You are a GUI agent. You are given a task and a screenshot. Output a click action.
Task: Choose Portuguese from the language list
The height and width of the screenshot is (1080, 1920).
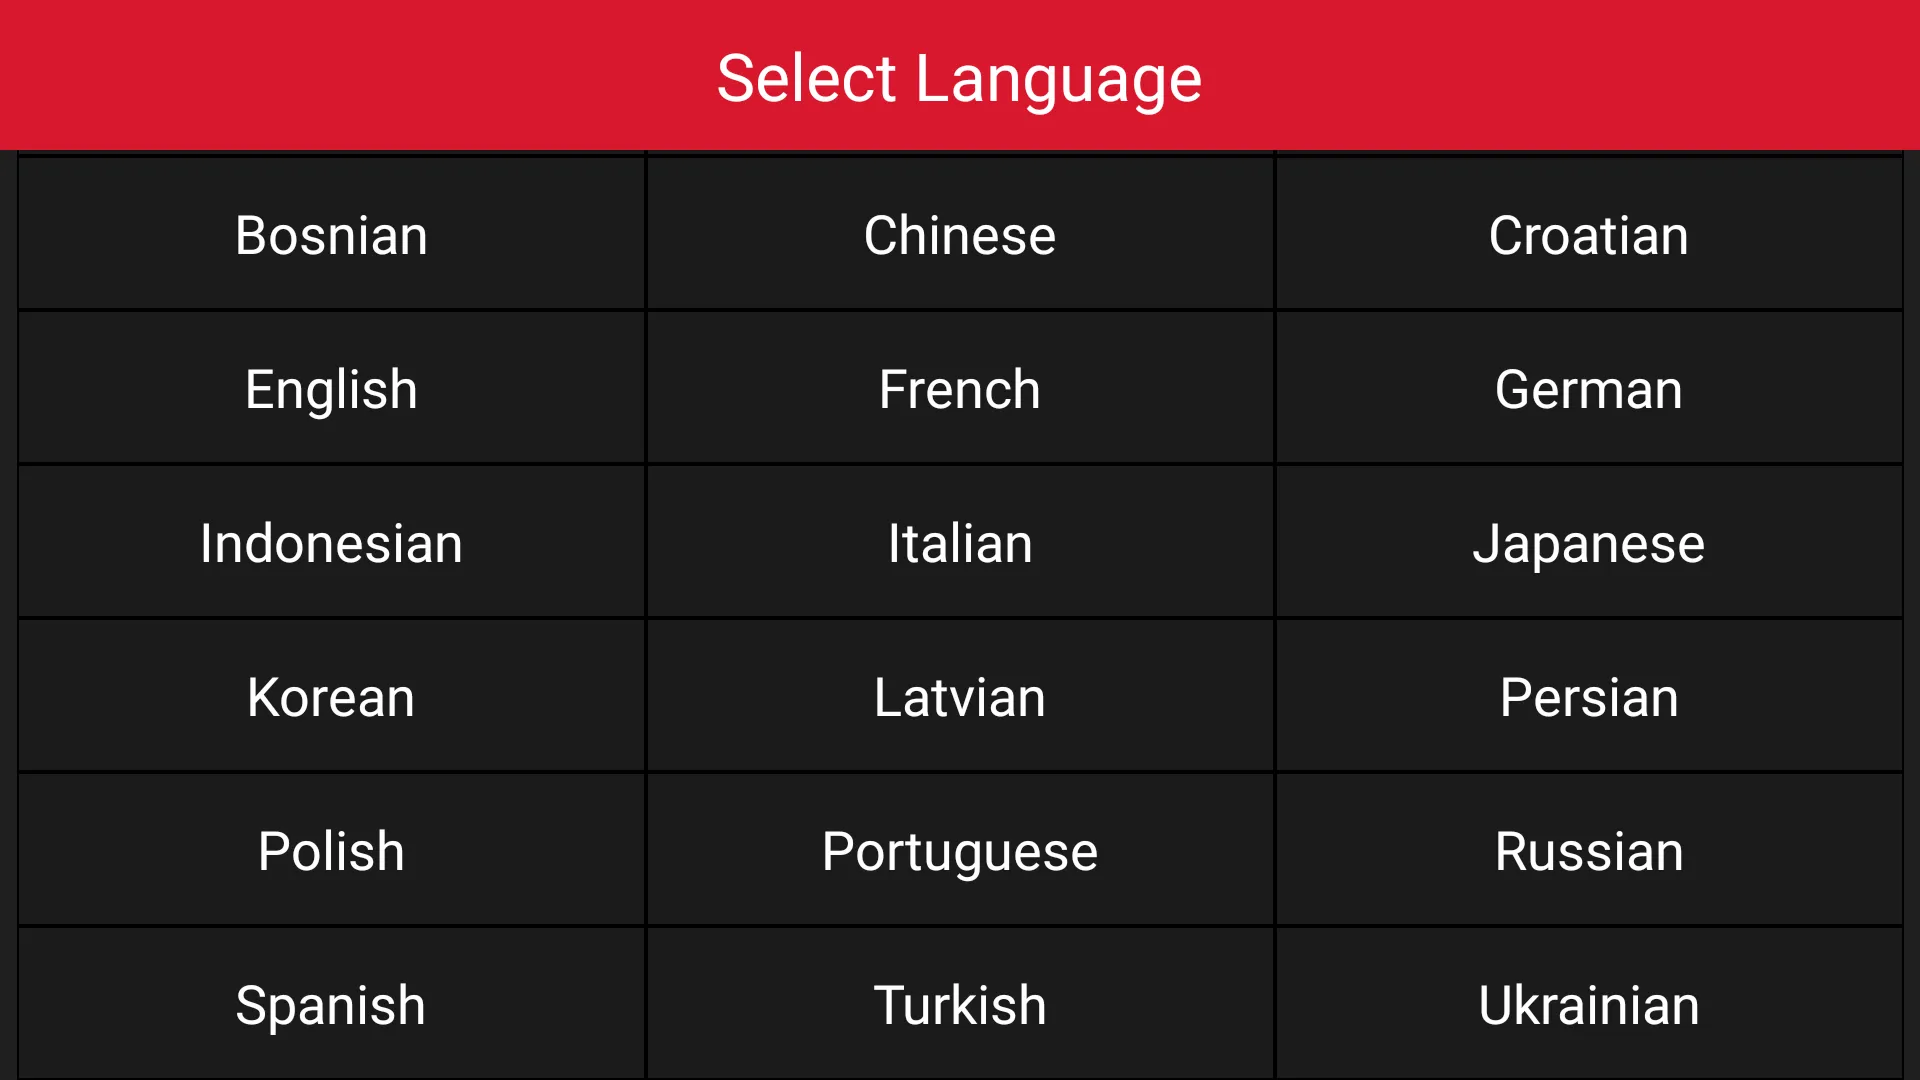[960, 851]
